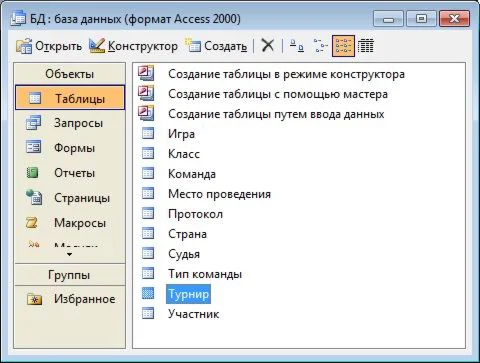This screenshot has width=480, height=363.
Task: Click the Открыть toolbar button
Action: pyautogui.click(x=49, y=46)
